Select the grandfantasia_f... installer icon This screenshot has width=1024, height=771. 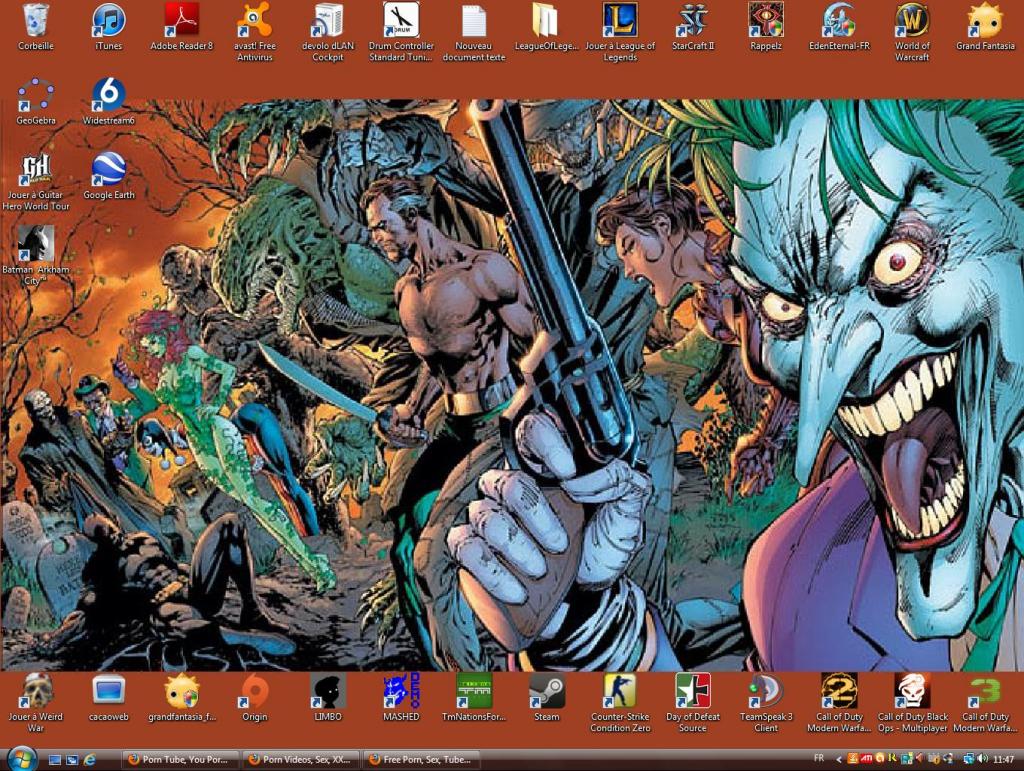point(182,699)
